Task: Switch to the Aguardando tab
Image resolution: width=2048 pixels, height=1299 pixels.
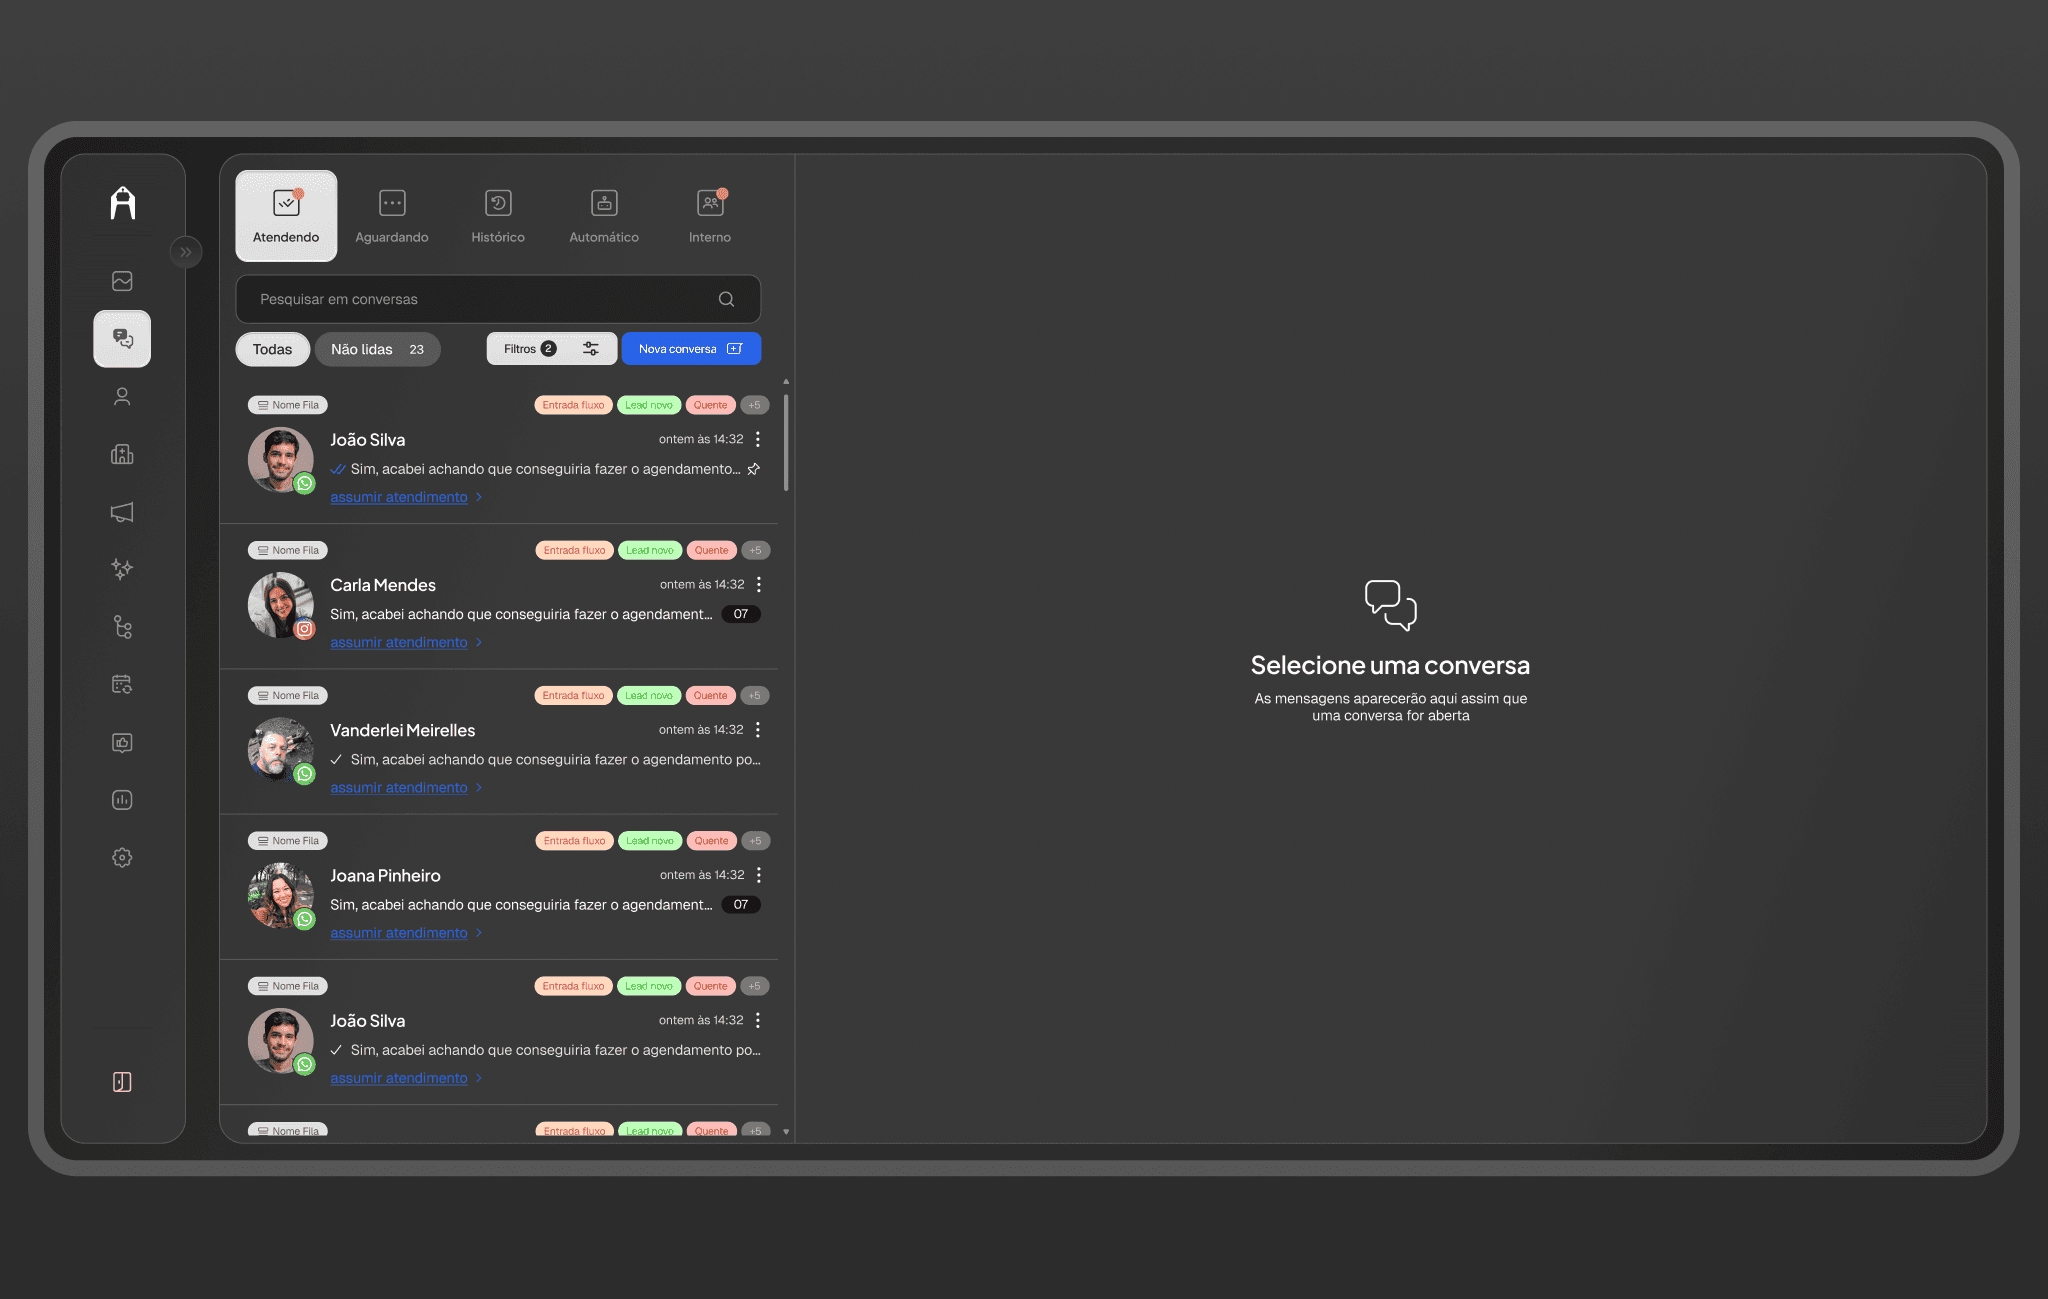Action: [x=392, y=216]
